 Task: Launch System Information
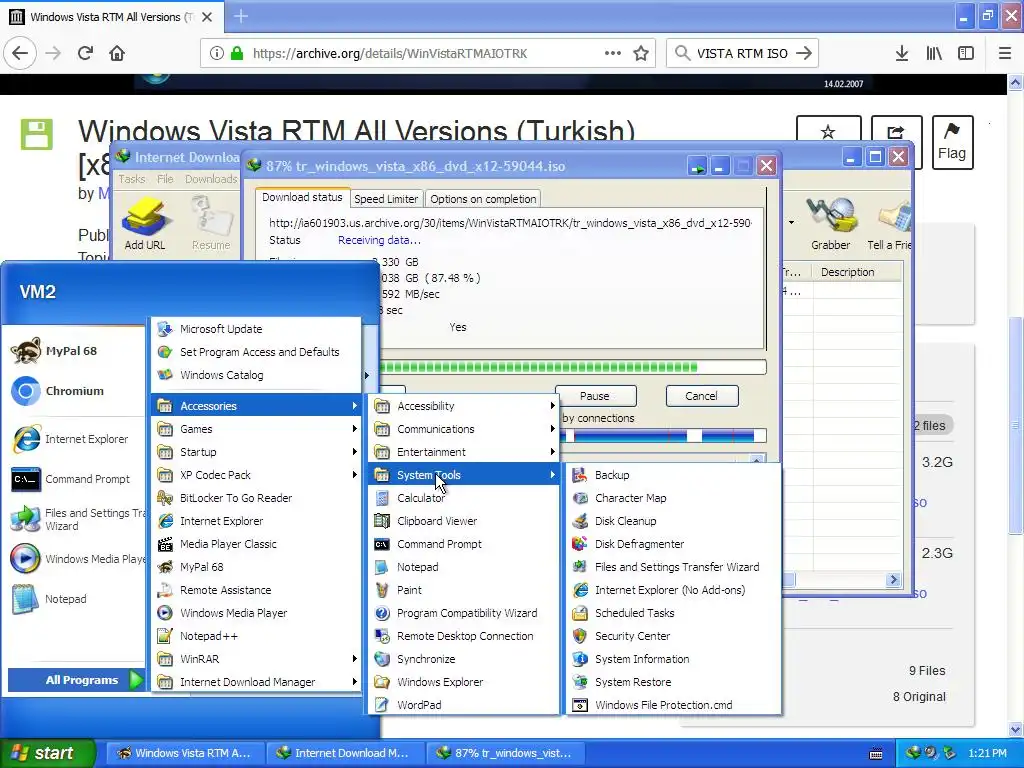click(673, 659)
